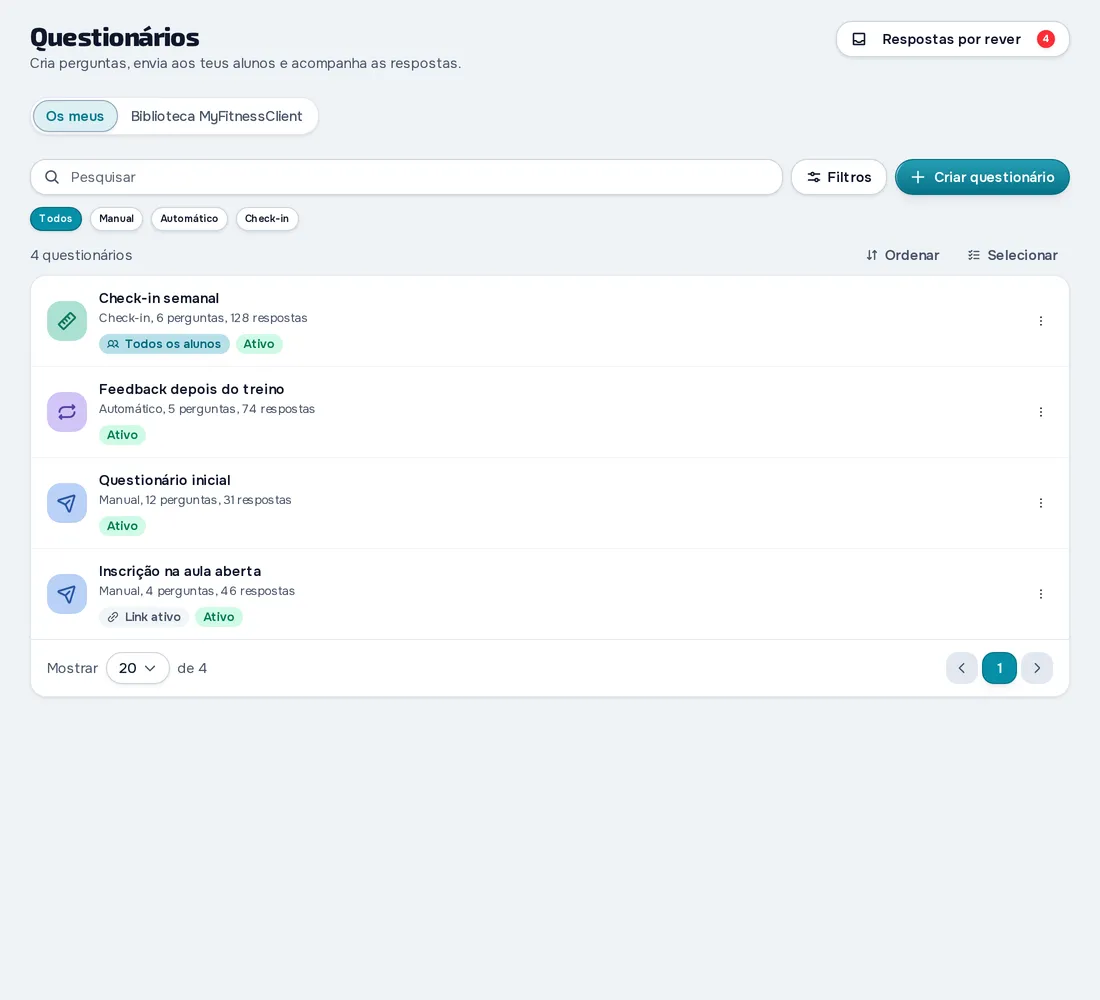Click the Link ativo tag
The width and height of the screenshot is (1100, 1000).
click(144, 617)
